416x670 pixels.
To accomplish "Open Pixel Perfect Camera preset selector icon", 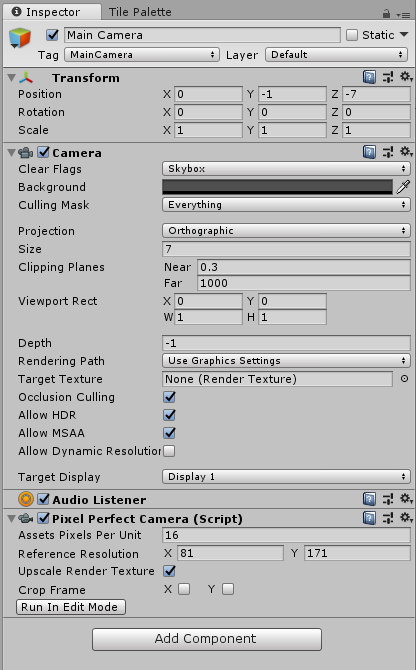I will click(388, 518).
